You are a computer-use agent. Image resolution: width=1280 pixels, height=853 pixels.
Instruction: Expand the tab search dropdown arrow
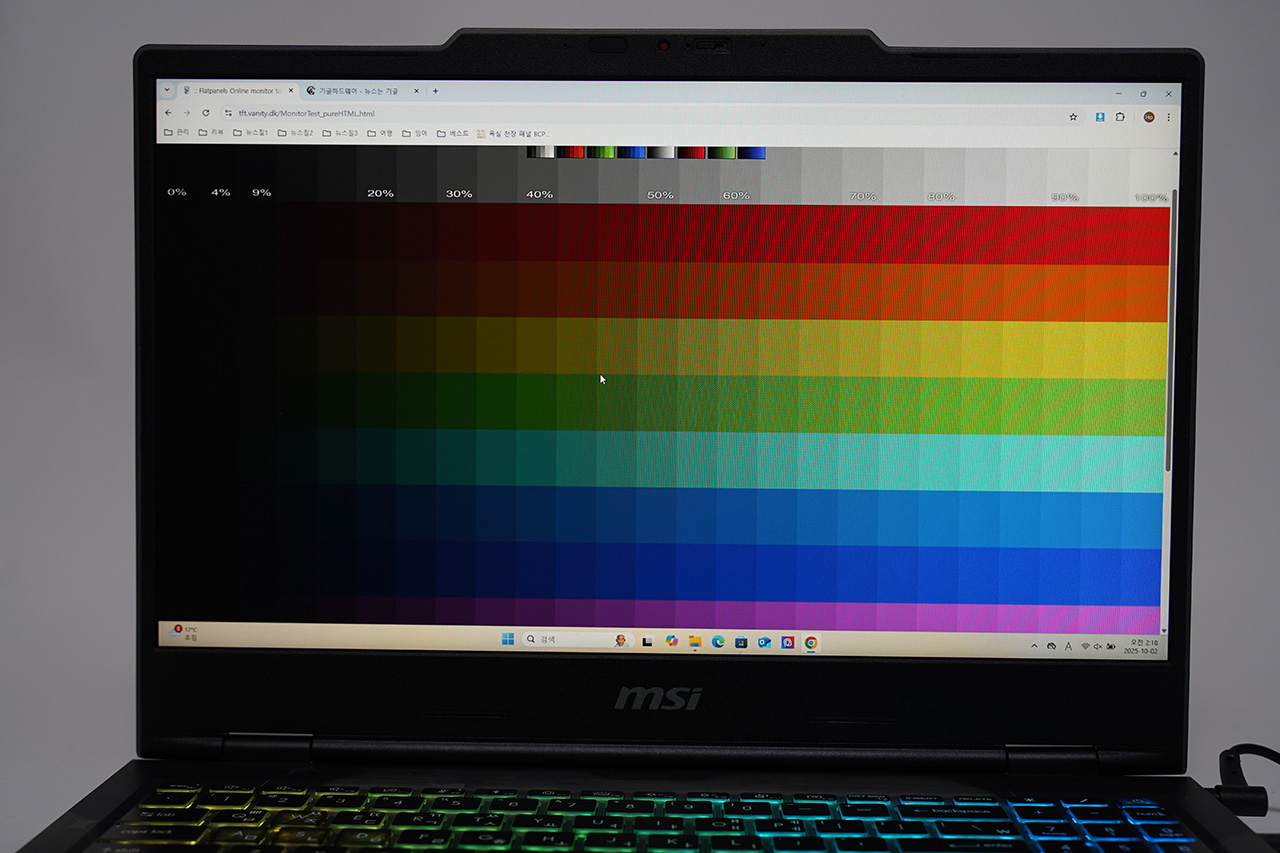point(167,90)
